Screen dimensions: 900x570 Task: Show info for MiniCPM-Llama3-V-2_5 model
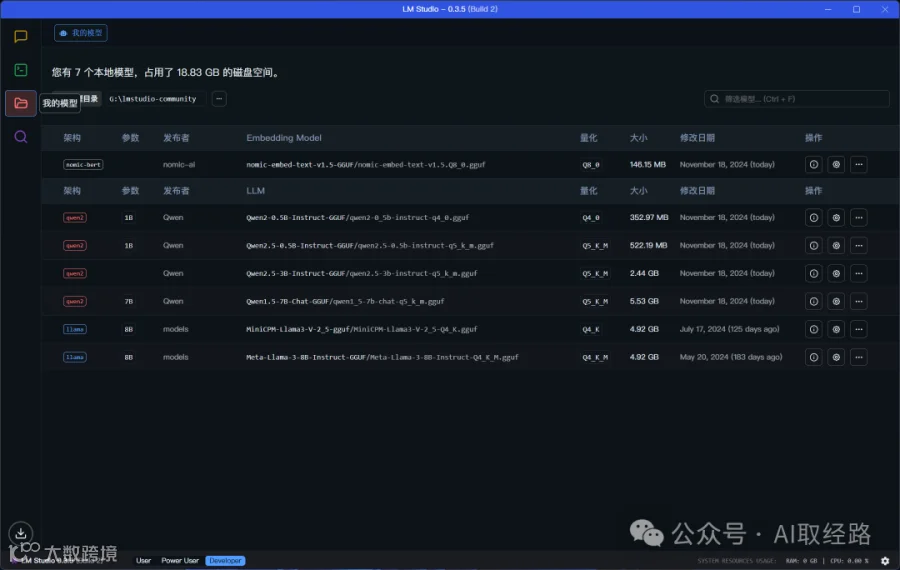pos(814,329)
